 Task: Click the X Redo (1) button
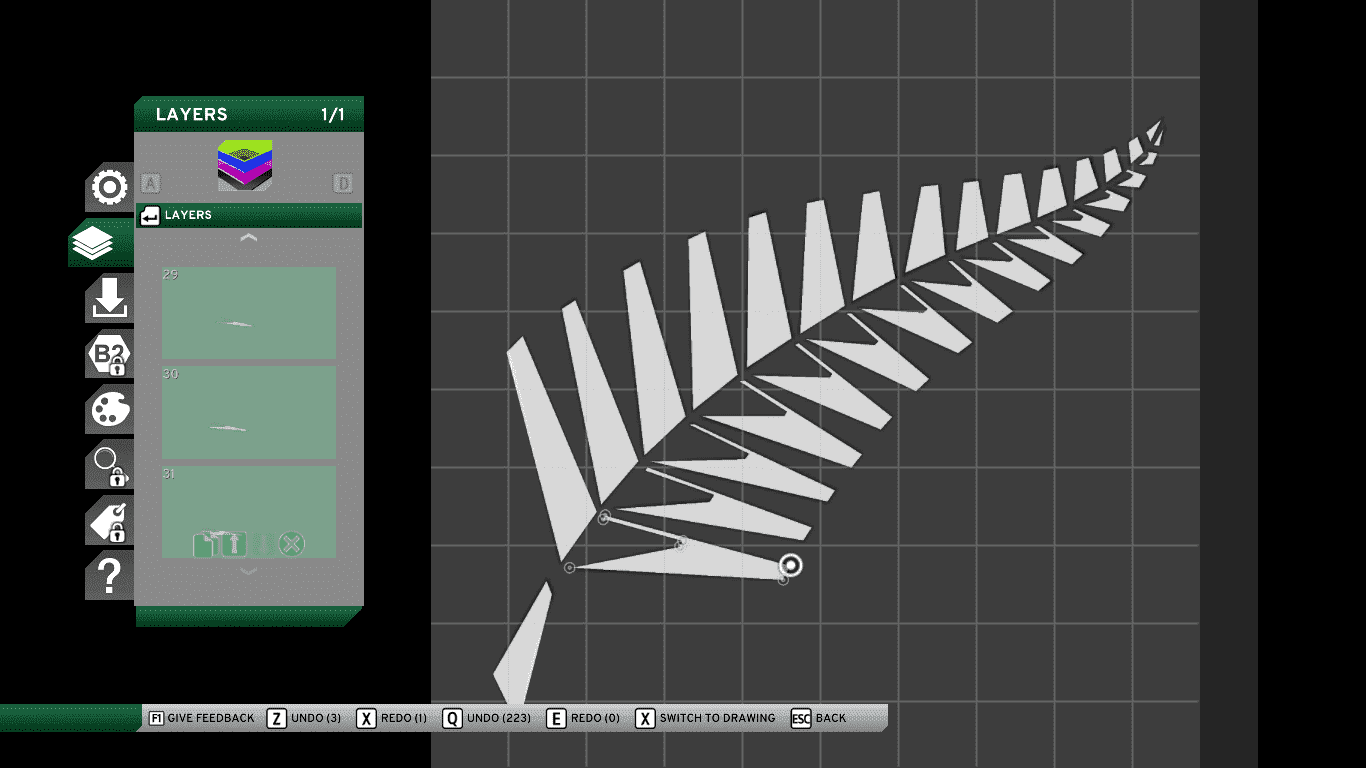[x=391, y=718]
